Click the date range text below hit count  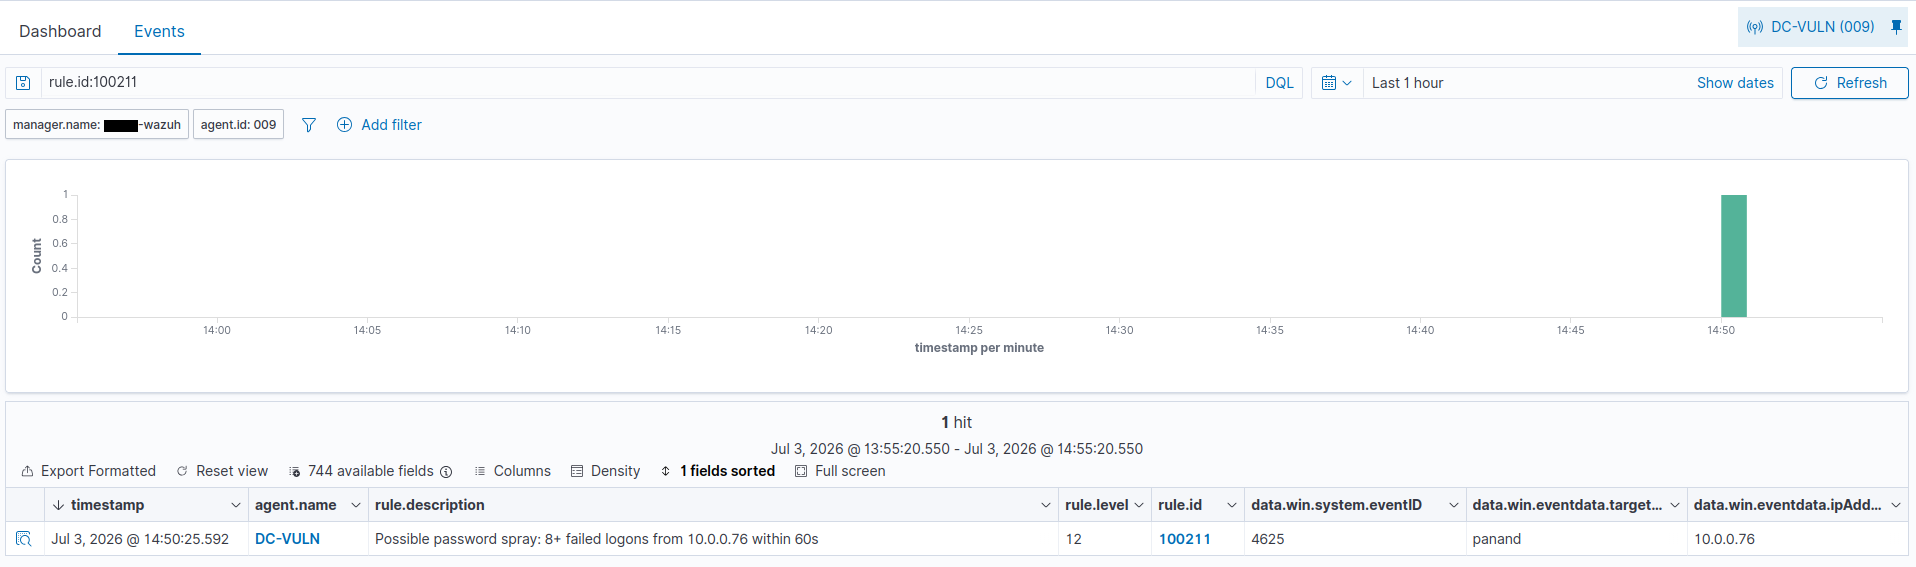[957, 449]
